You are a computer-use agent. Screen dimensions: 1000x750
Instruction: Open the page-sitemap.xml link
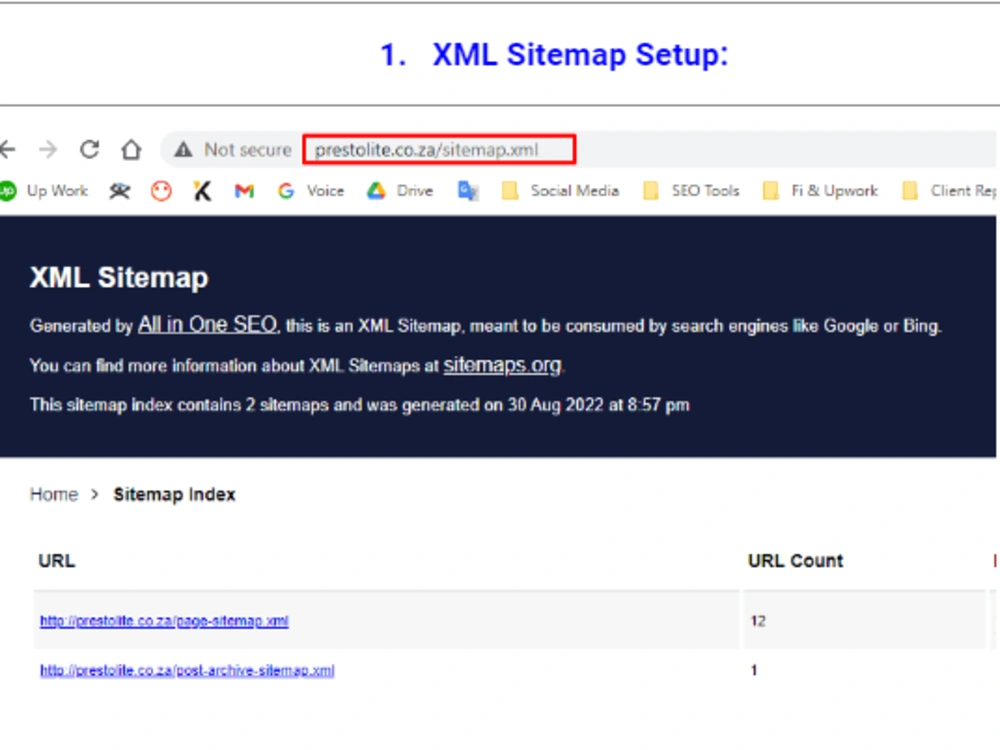(x=164, y=621)
